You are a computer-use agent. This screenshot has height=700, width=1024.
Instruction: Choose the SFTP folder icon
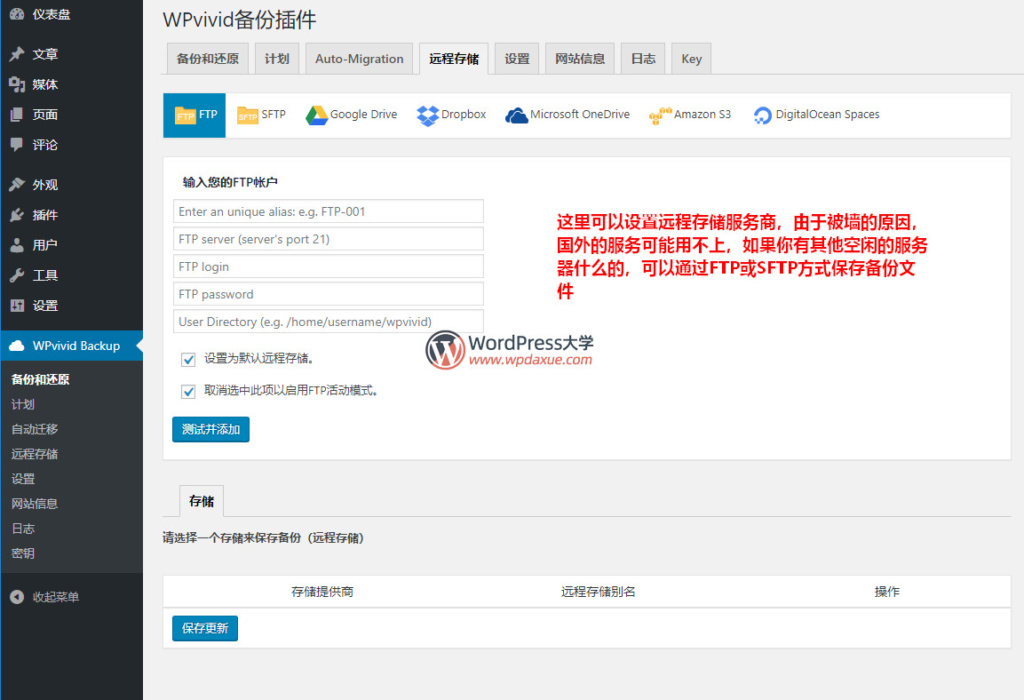pyautogui.click(x=247, y=115)
